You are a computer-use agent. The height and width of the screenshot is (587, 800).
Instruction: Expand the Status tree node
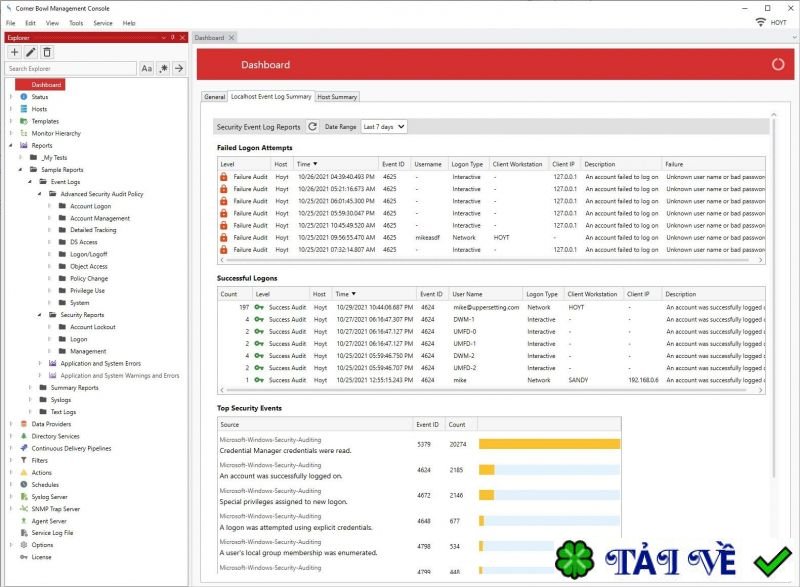coord(10,96)
